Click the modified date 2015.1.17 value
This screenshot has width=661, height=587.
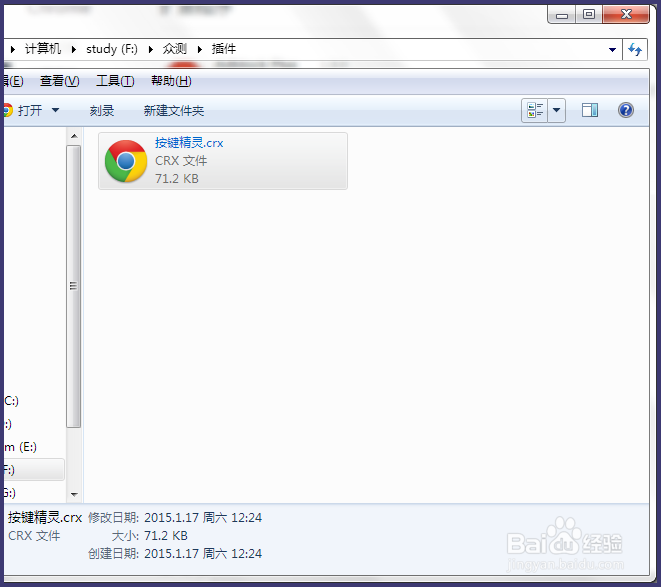203,517
